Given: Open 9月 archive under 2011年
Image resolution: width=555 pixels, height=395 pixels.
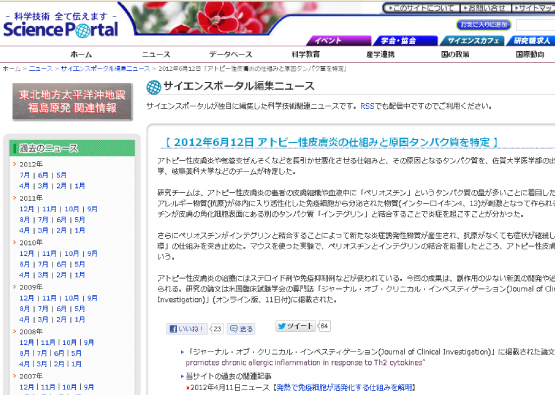Looking at the screenshot, I should pos(92,209).
